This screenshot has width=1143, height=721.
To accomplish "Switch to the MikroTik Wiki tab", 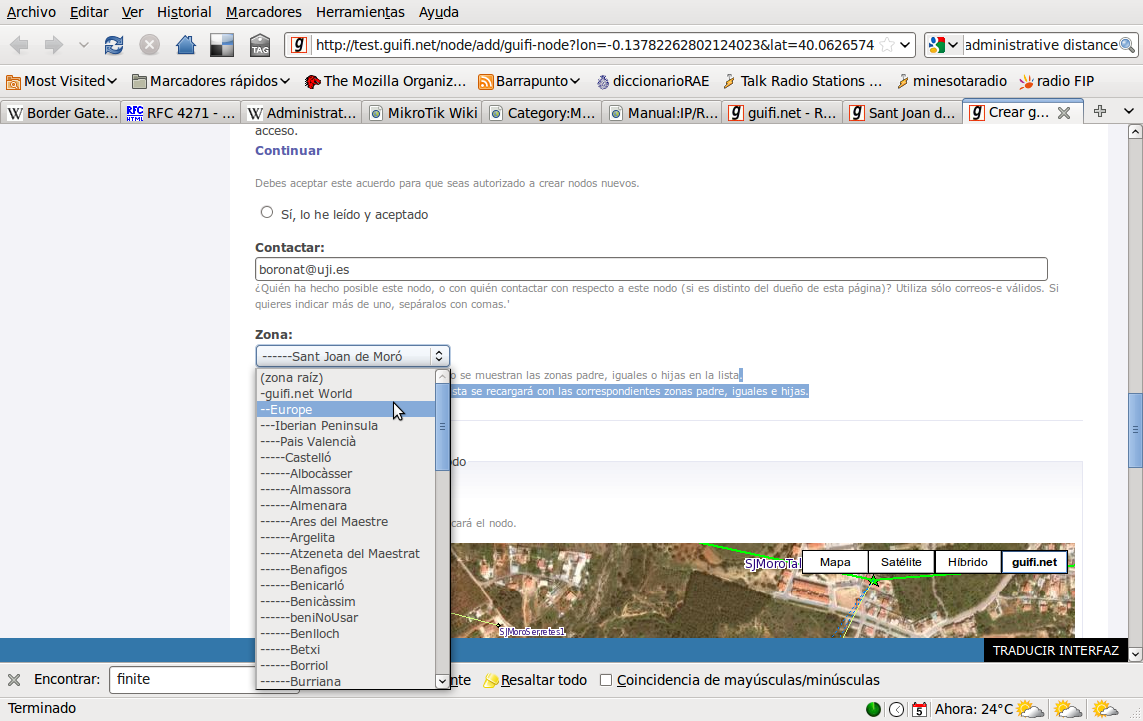I will (x=422, y=113).
